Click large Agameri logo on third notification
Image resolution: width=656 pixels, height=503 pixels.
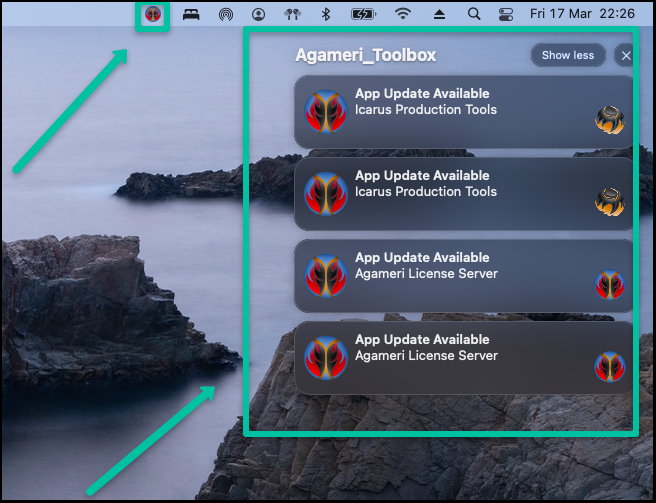(325, 276)
